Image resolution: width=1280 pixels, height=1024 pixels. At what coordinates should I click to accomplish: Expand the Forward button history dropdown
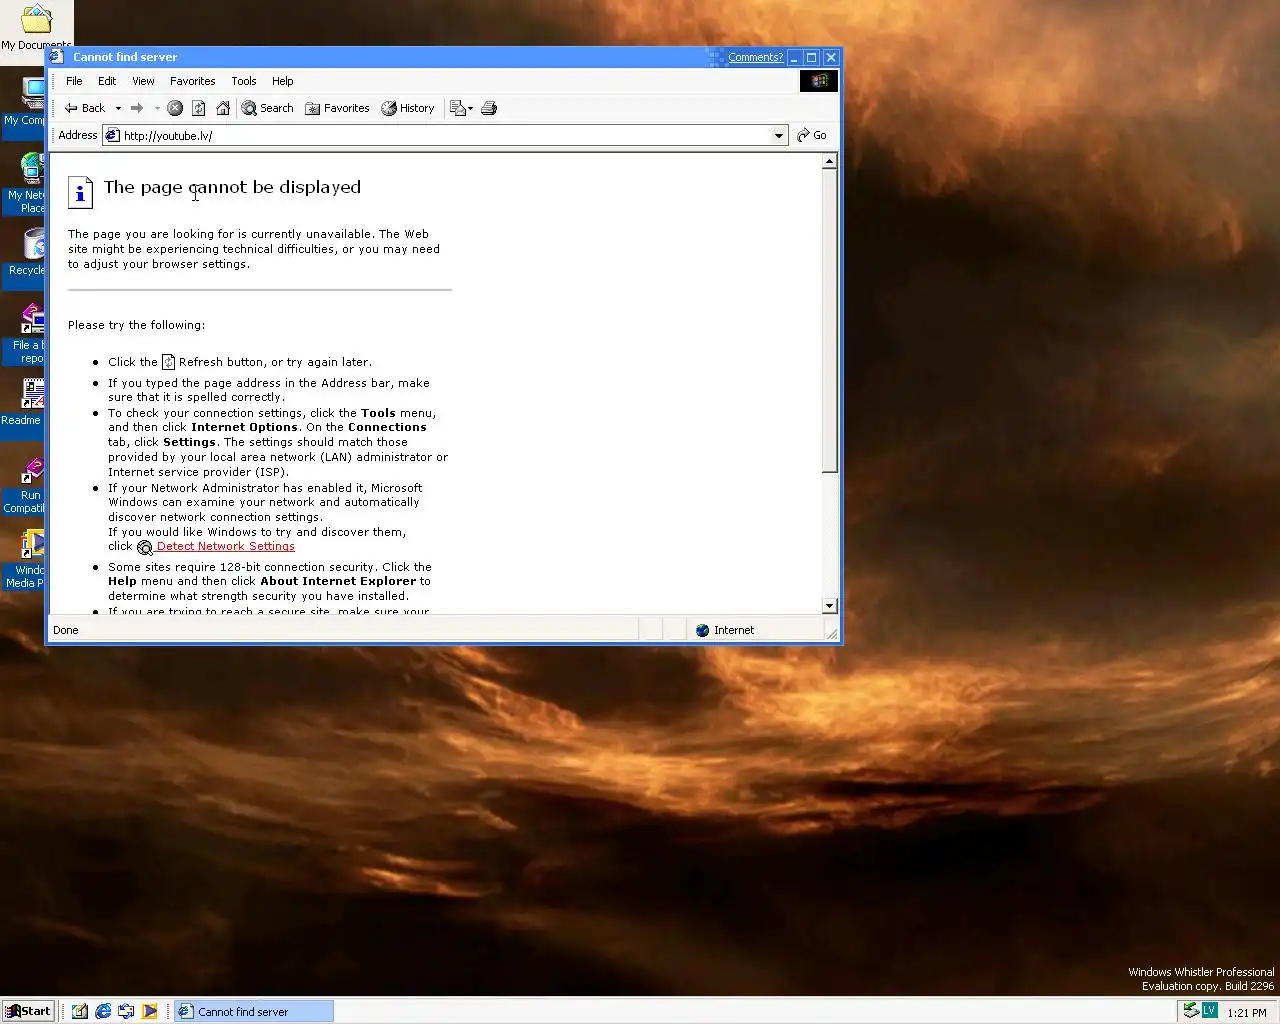tap(157, 108)
